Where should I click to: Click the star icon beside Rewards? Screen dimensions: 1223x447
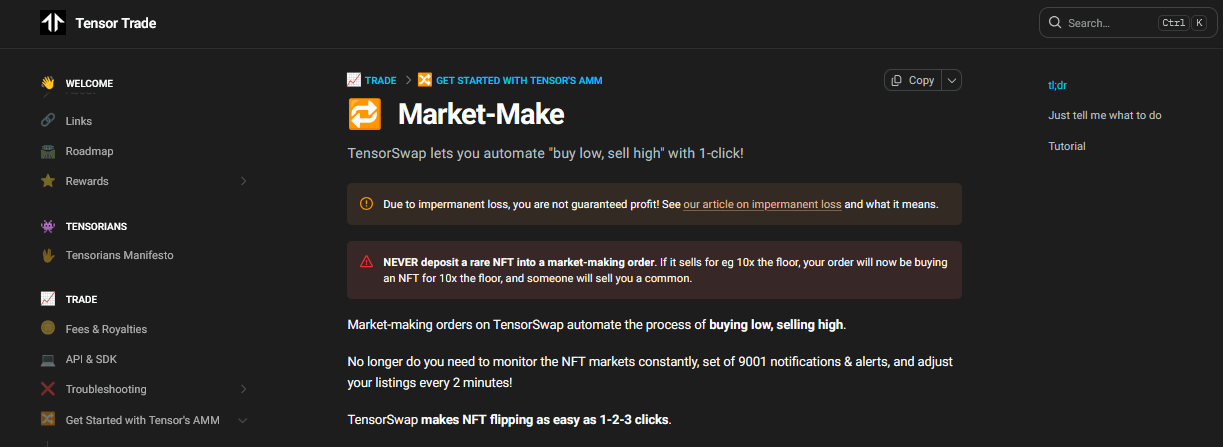[47, 181]
